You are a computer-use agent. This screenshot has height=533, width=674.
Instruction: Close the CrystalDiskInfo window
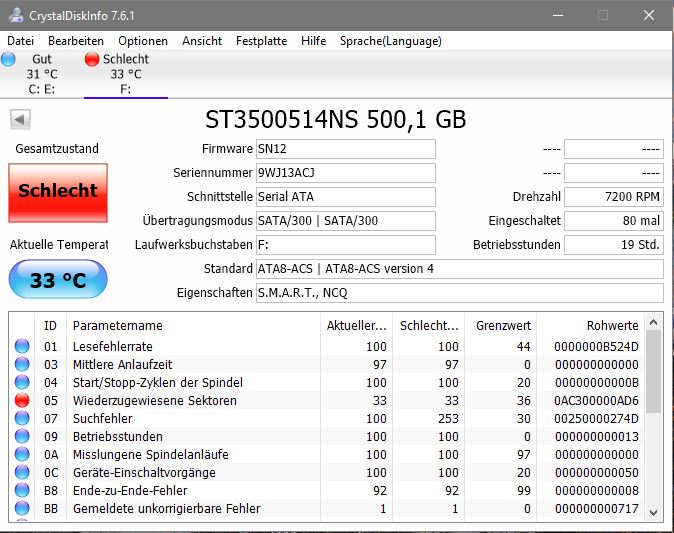click(649, 15)
